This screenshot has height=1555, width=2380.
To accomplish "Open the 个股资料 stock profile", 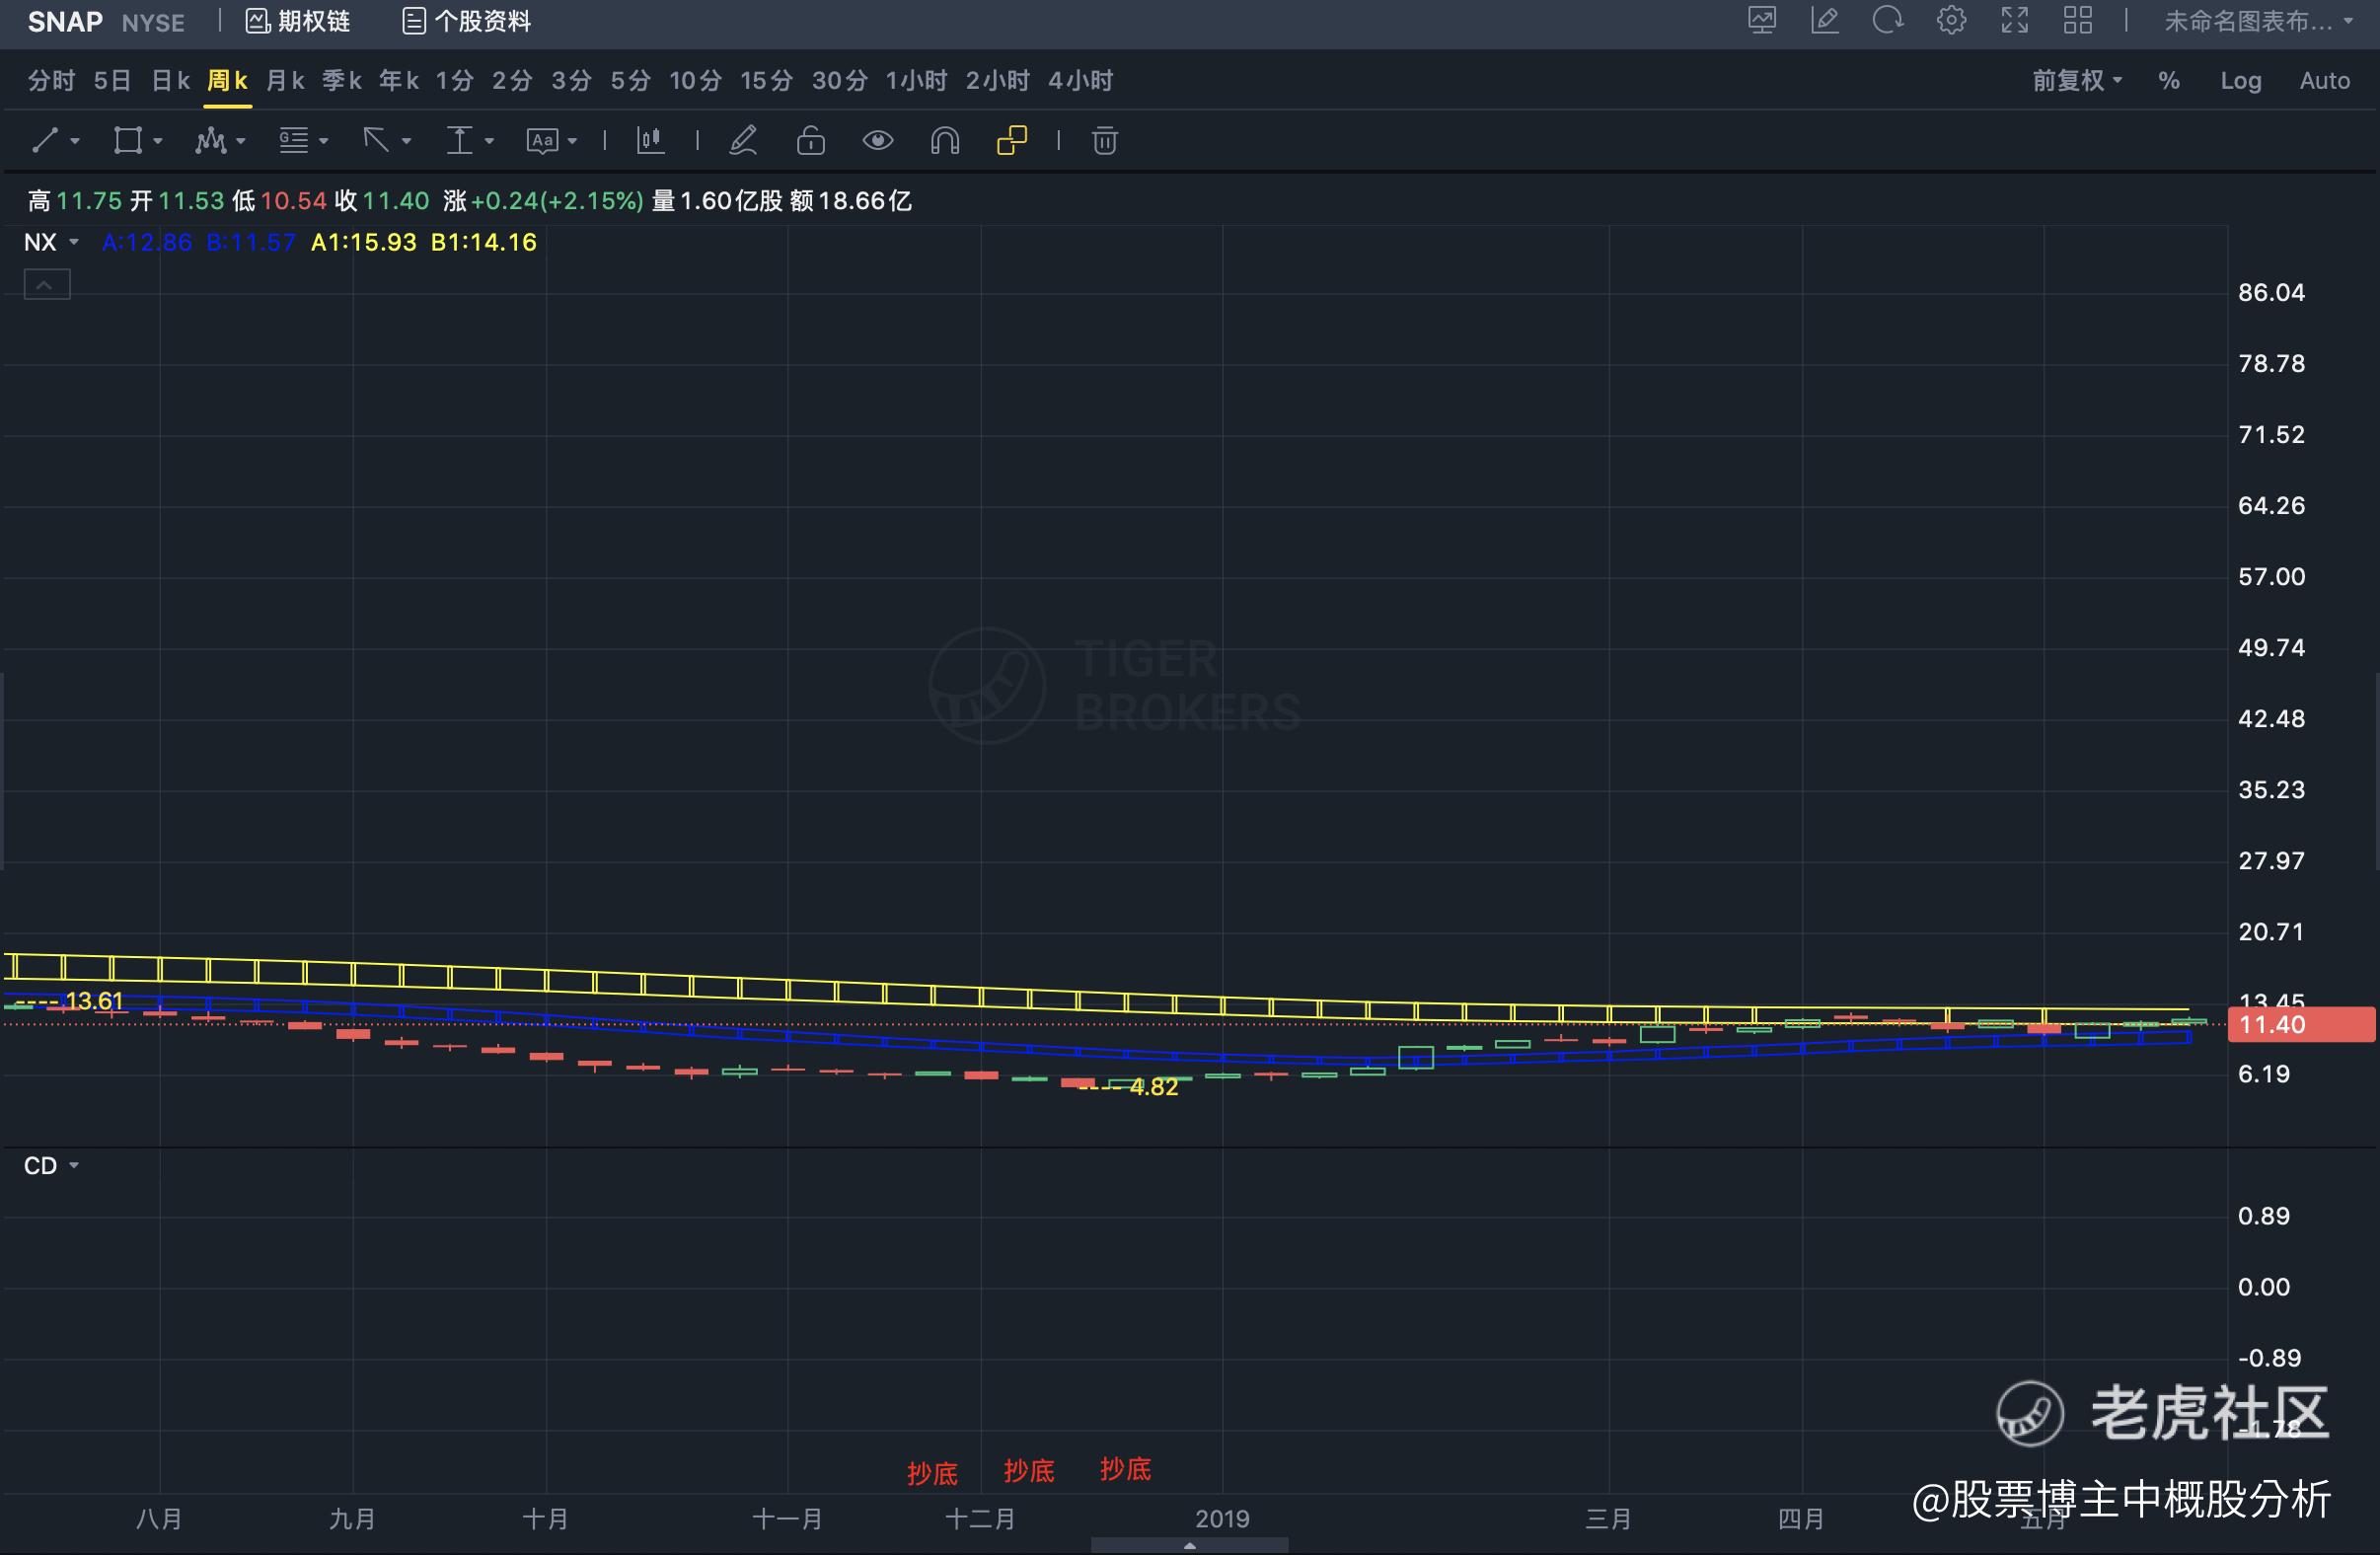I will click(x=466, y=21).
